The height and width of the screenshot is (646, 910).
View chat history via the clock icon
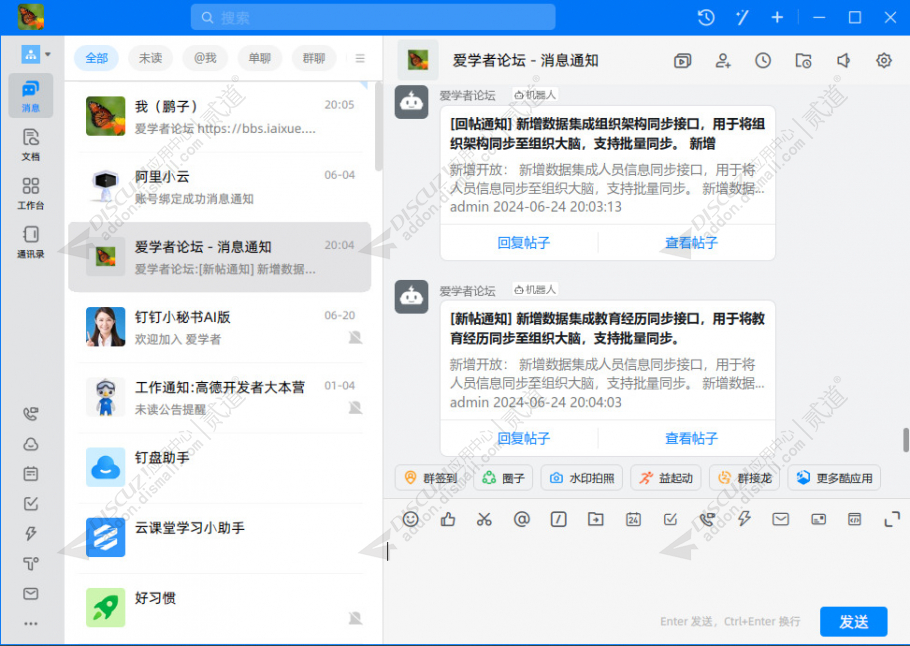(762, 60)
